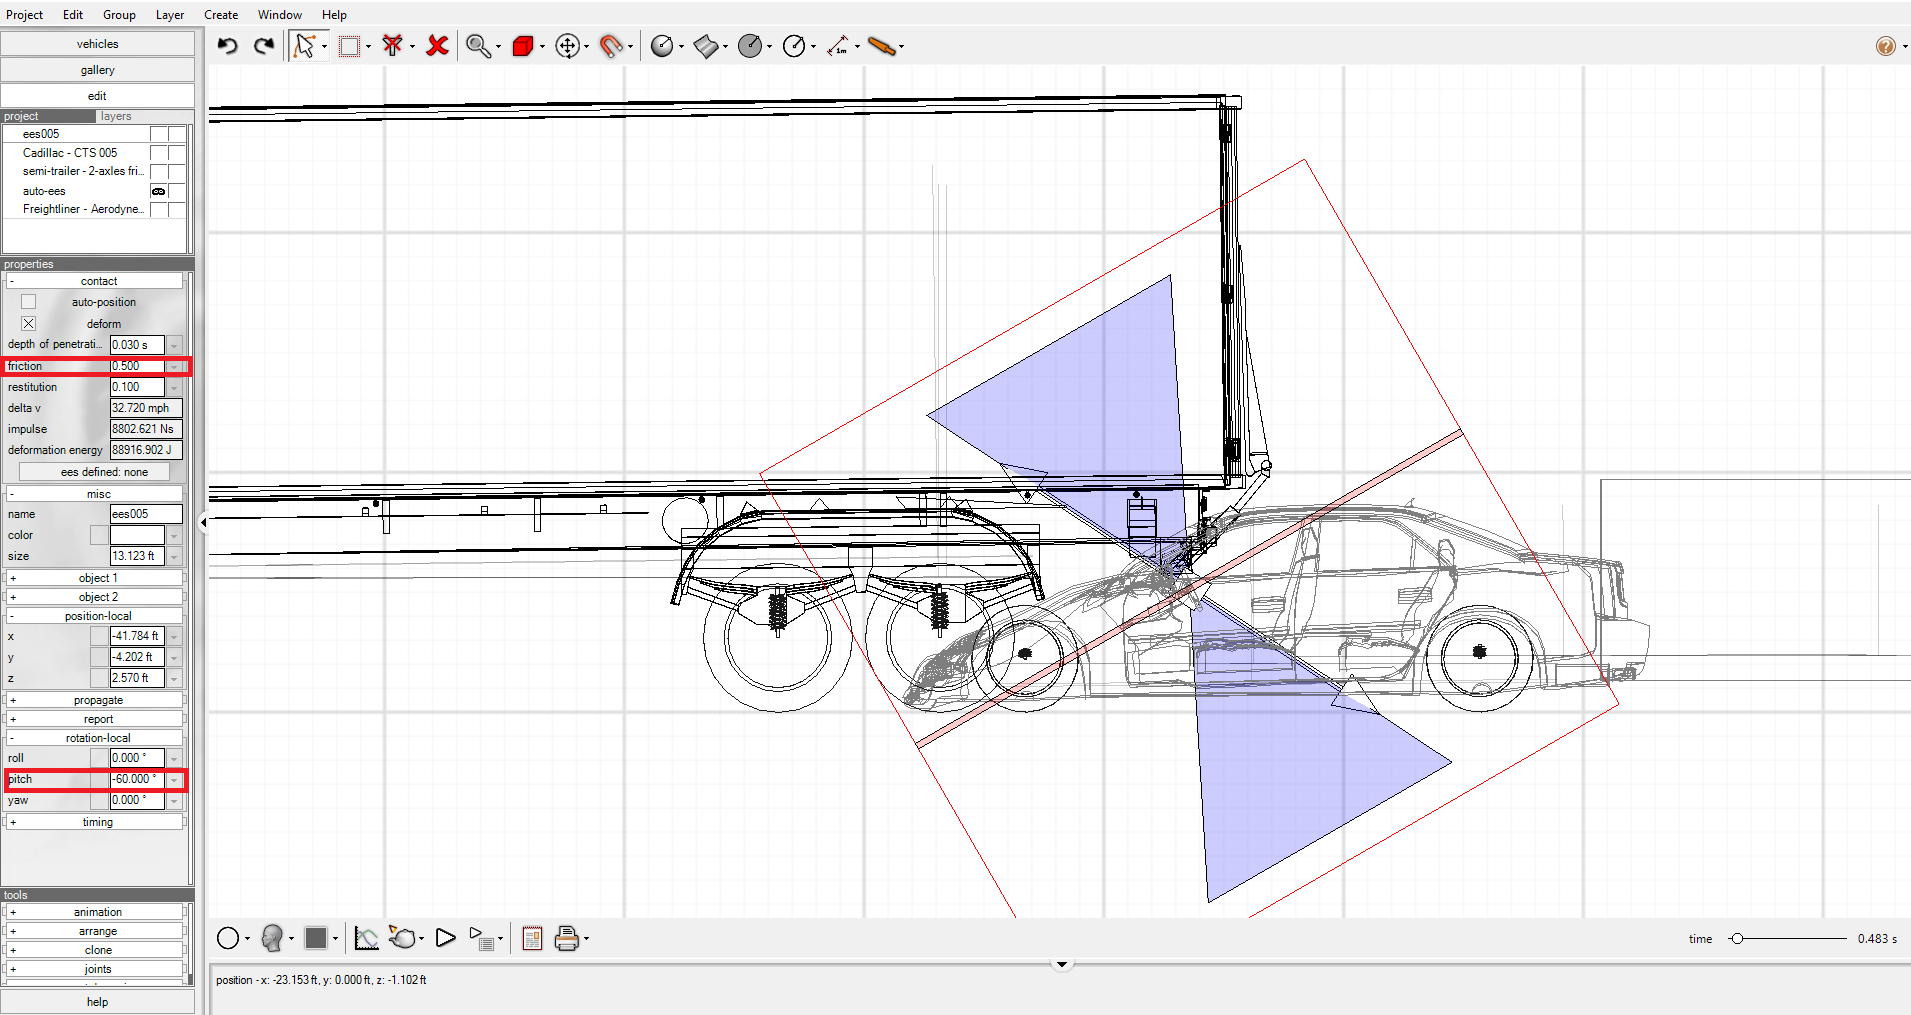Toggle first box for Cadillac - CTS 005

(158, 153)
